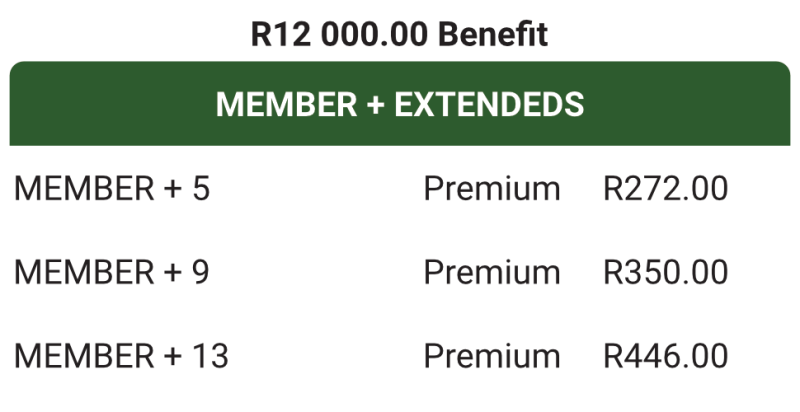This screenshot has height=412, width=800.
Task: Click the R272.00 premium amount
Action: (666, 188)
